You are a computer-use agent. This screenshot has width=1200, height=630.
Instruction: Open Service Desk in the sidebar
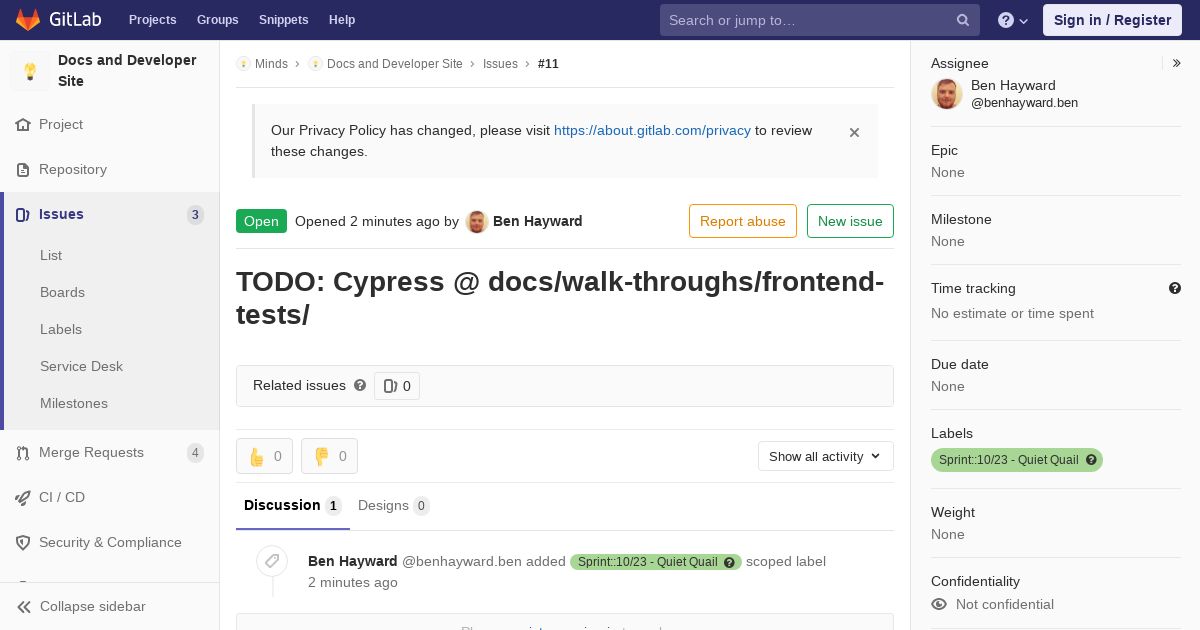click(x=81, y=366)
